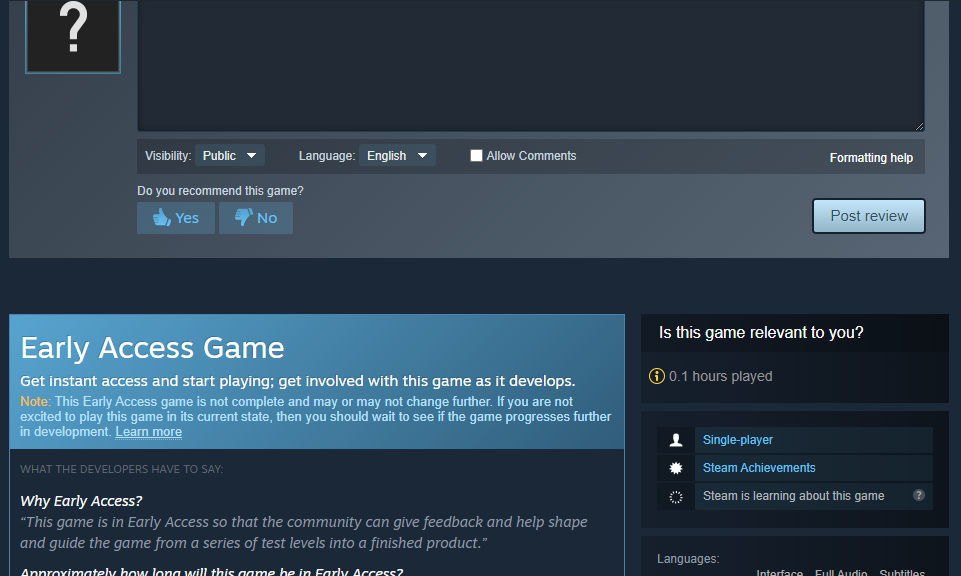Click the Is this game relevant to you? header

(x=761, y=333)
